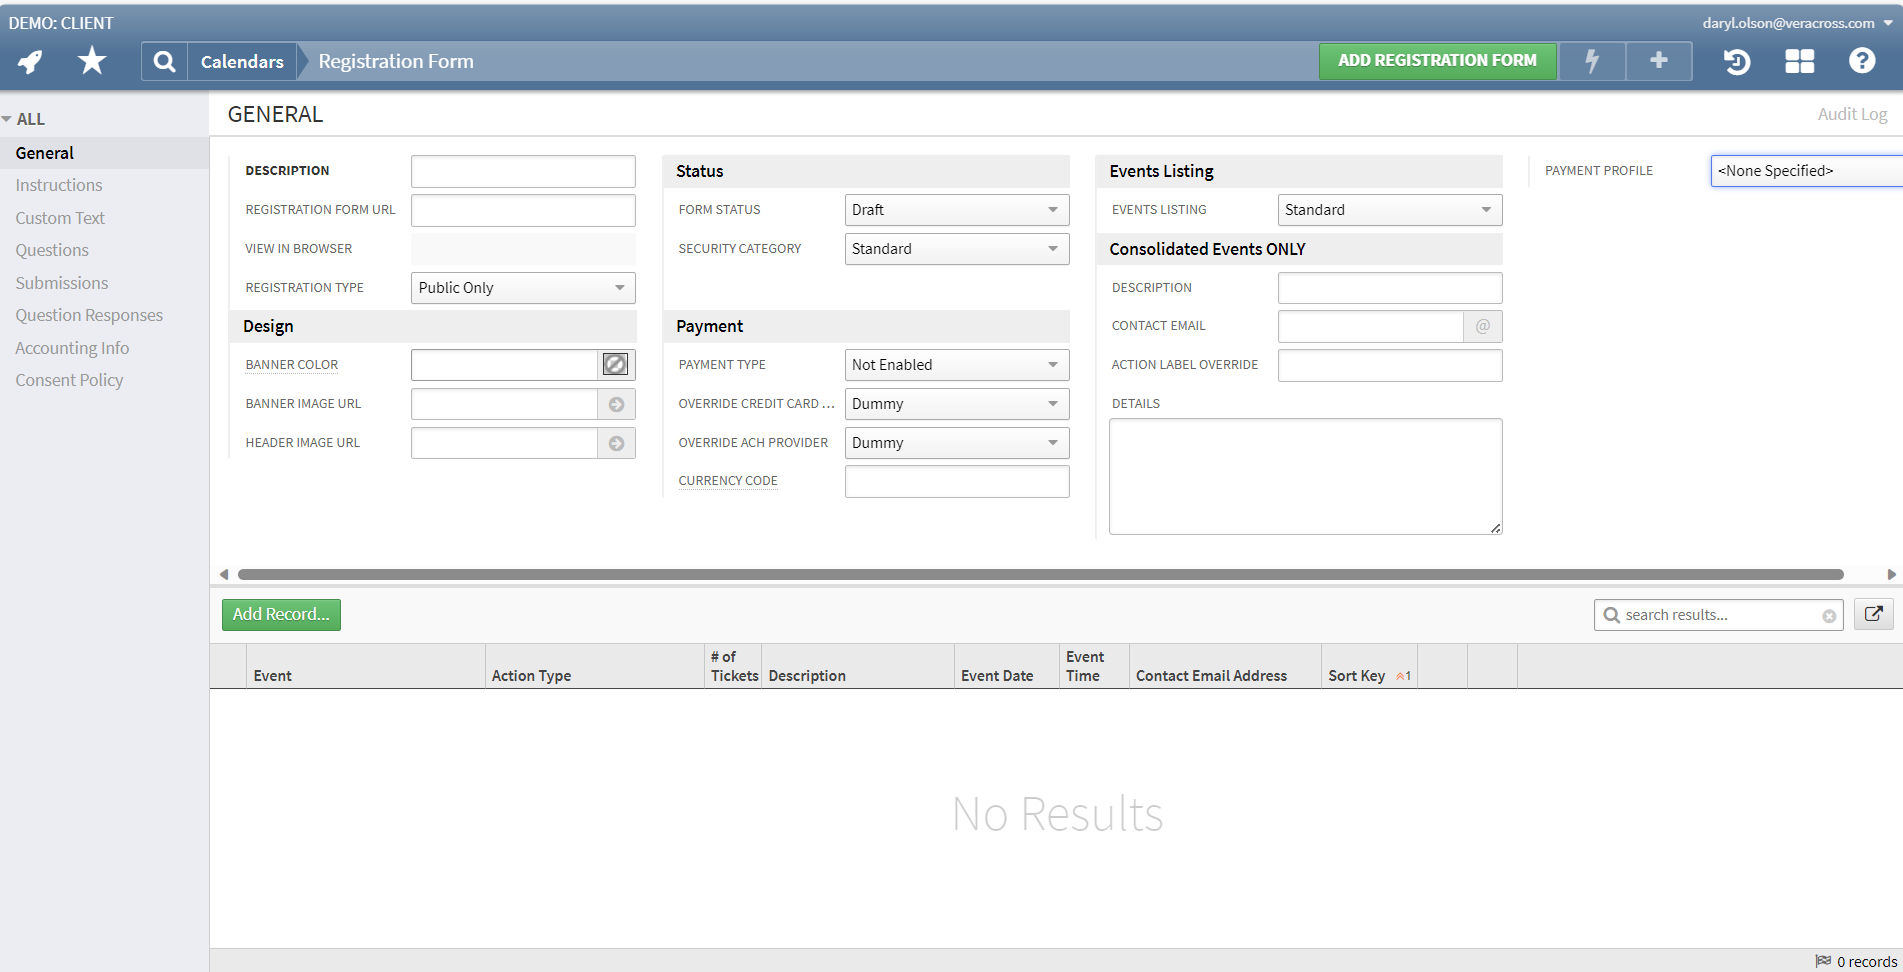Click the rocket launchpad icon

coord(30,62)
